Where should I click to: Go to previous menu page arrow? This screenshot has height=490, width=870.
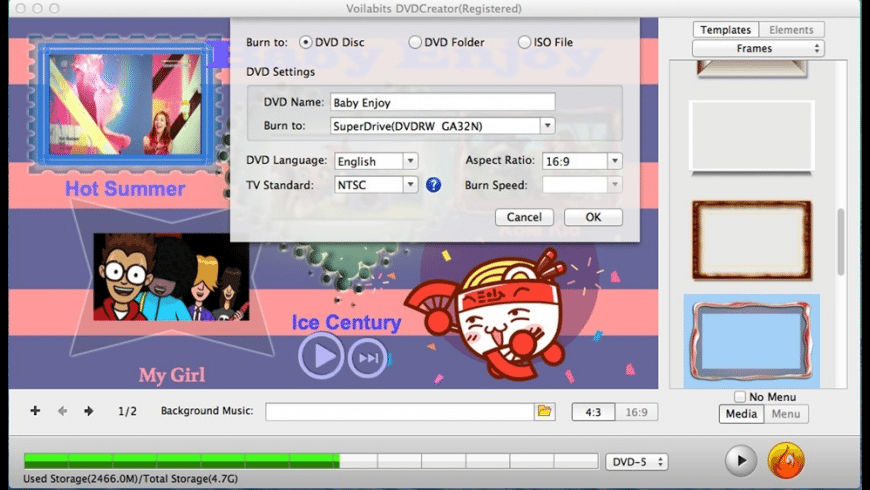[x=62, y=411]
